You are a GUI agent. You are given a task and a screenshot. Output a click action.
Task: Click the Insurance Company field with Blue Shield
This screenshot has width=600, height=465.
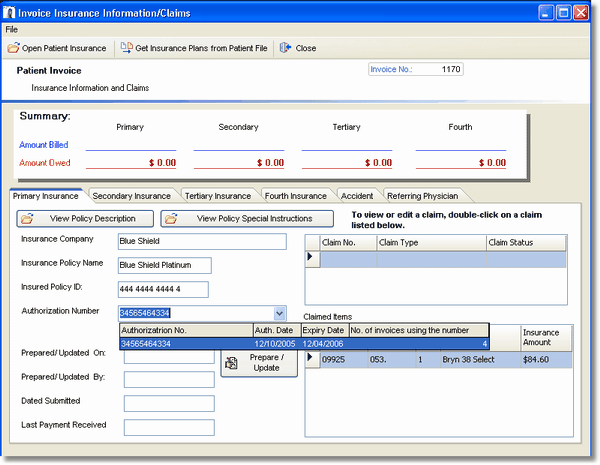coord(202,241)
